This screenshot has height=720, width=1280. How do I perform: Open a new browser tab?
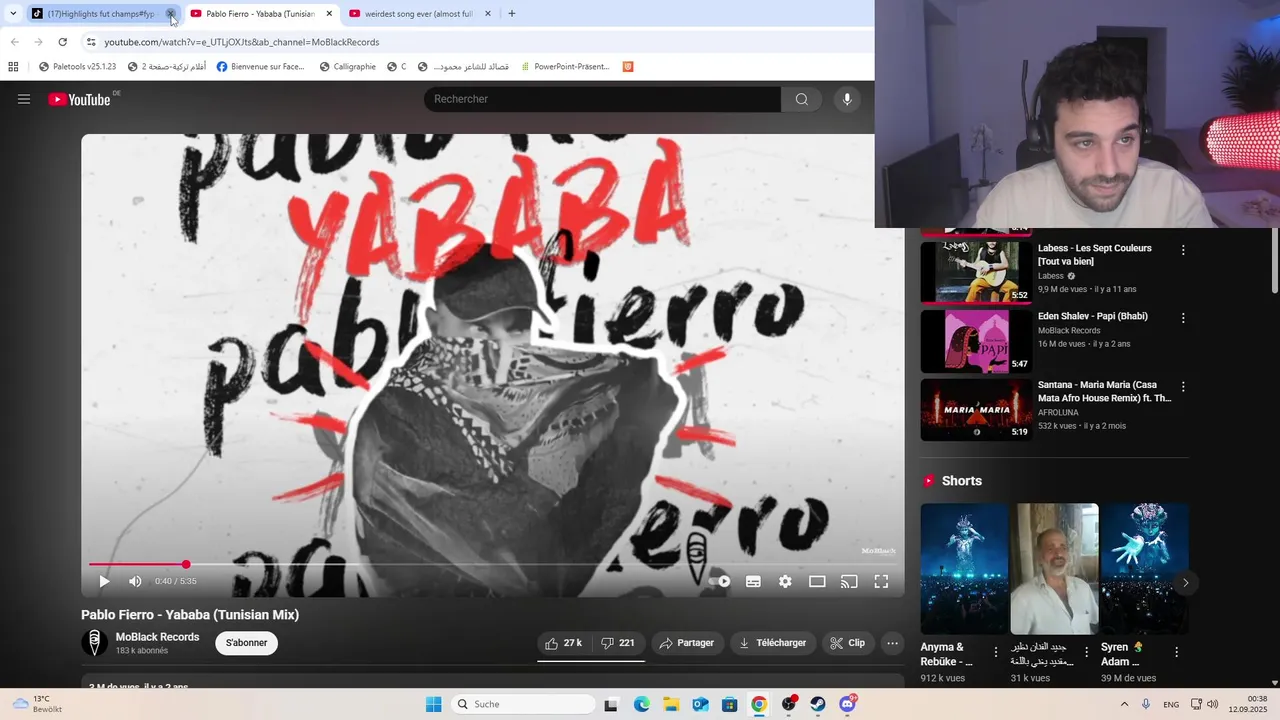pyautogui.click(x=512, y=14)
